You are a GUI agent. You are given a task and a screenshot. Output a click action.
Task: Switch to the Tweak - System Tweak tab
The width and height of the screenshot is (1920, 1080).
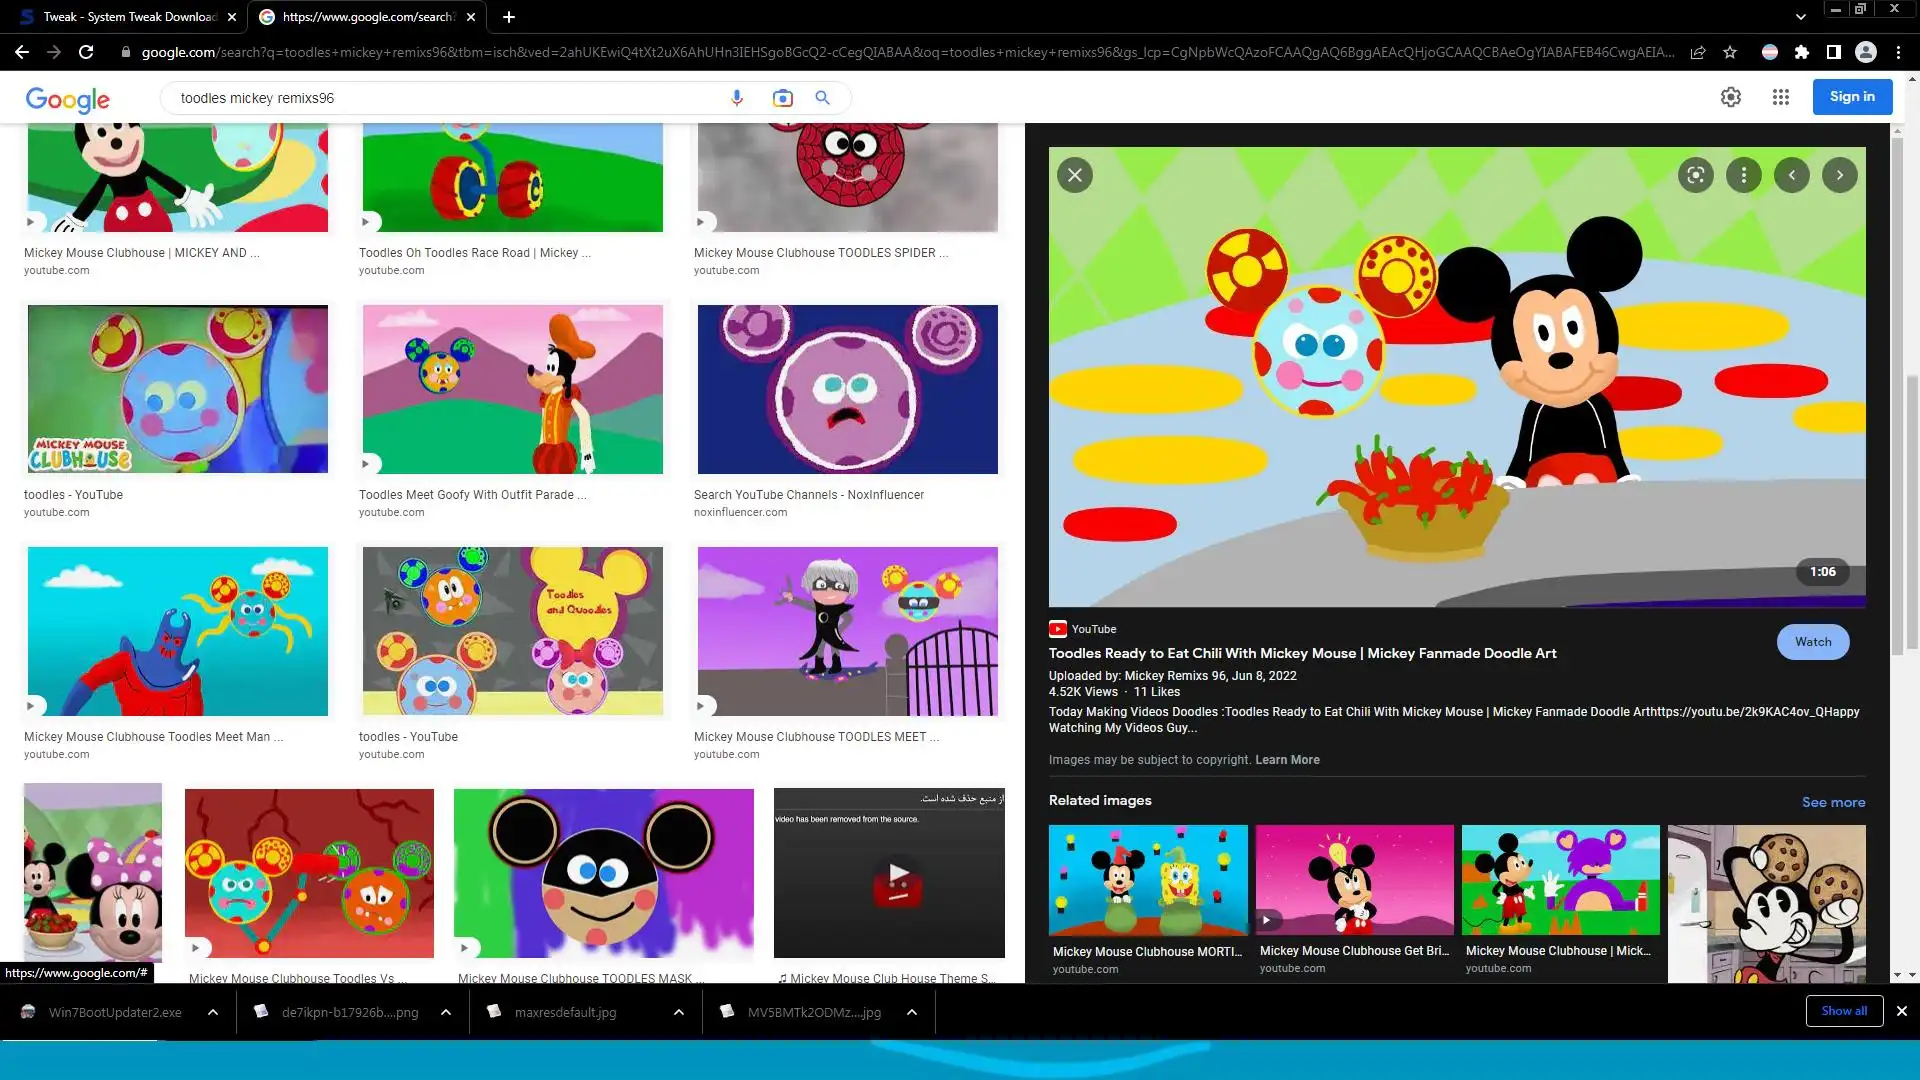[128, 17]
